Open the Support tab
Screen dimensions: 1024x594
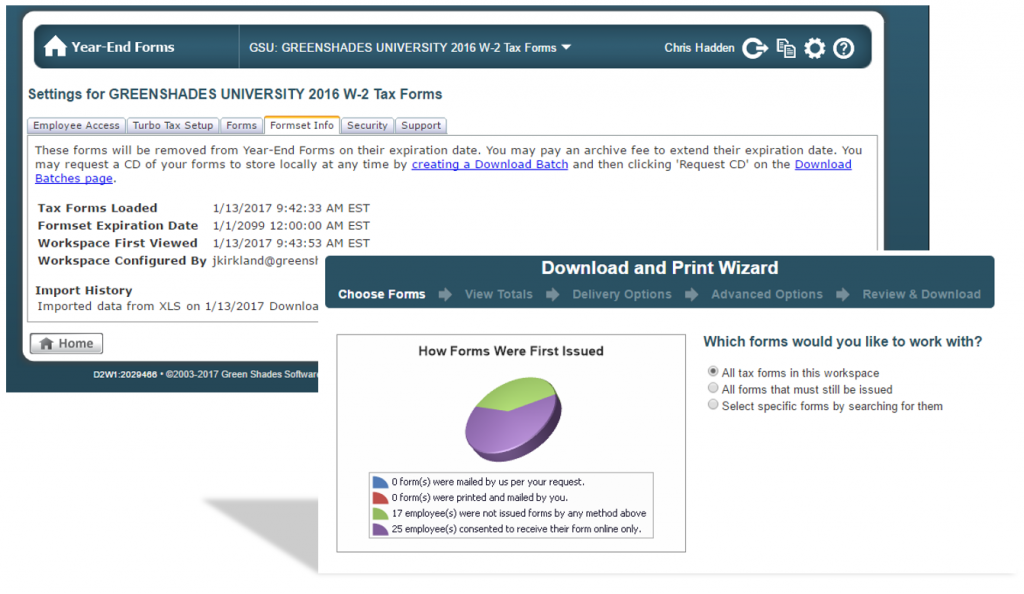tap(421, 125)
